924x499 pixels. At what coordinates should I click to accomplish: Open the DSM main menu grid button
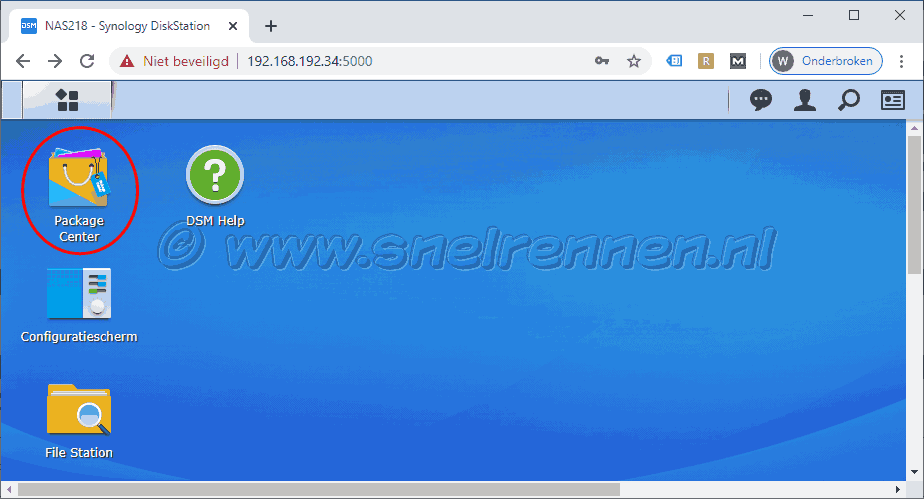(x=67, y=100)
